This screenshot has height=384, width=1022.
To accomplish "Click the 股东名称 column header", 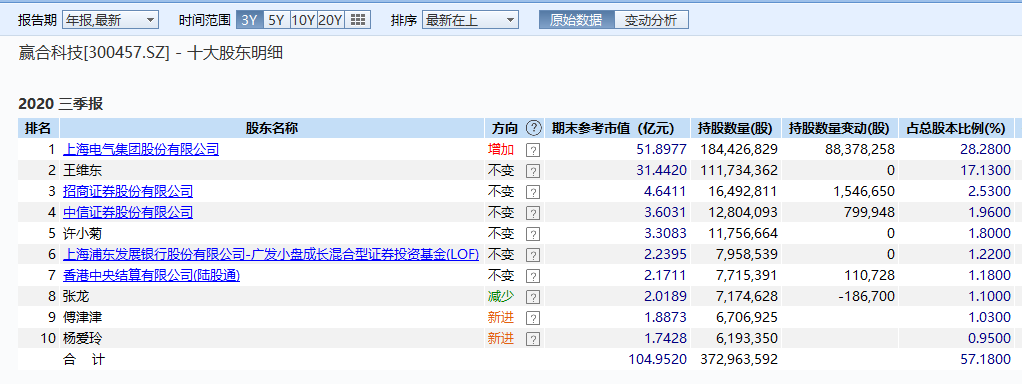I will click(x=271, y=128).
